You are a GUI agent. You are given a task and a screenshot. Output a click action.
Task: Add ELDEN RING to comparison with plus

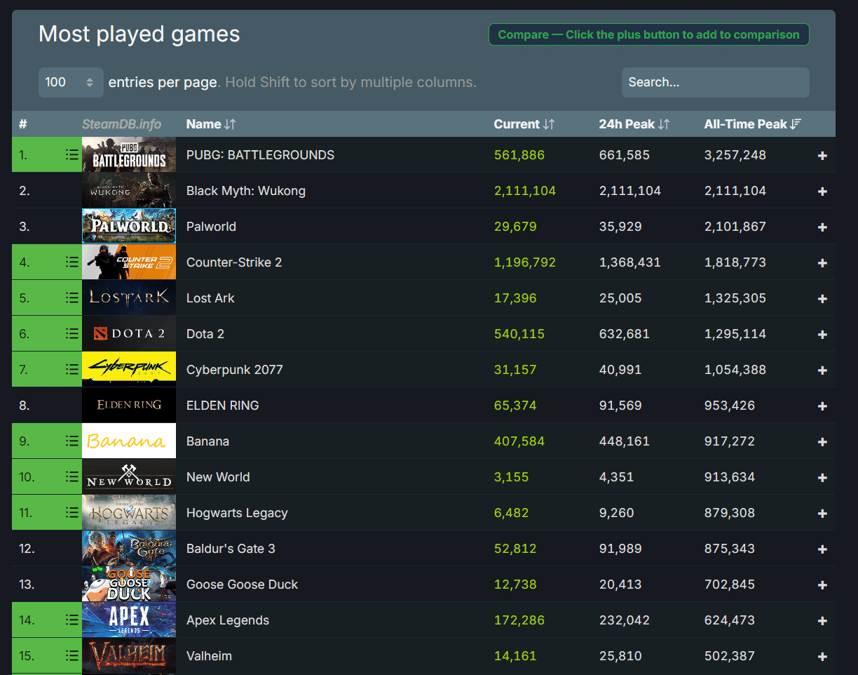(x=822, y=406)
